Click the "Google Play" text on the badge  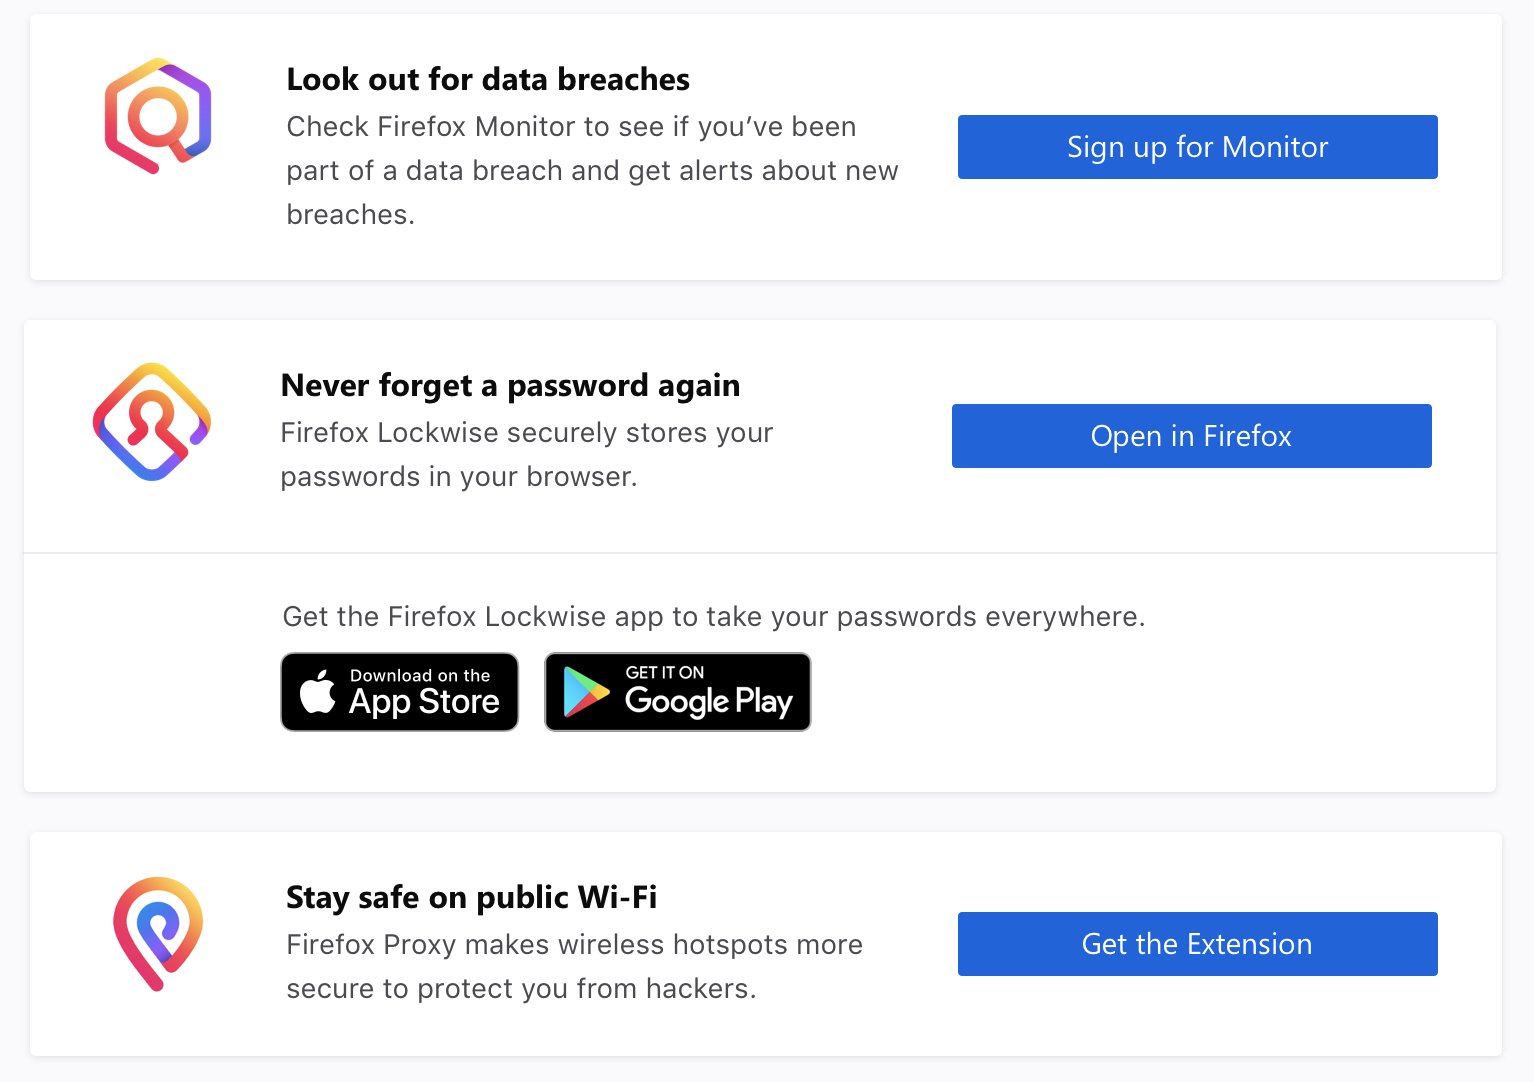pos(708,701)
